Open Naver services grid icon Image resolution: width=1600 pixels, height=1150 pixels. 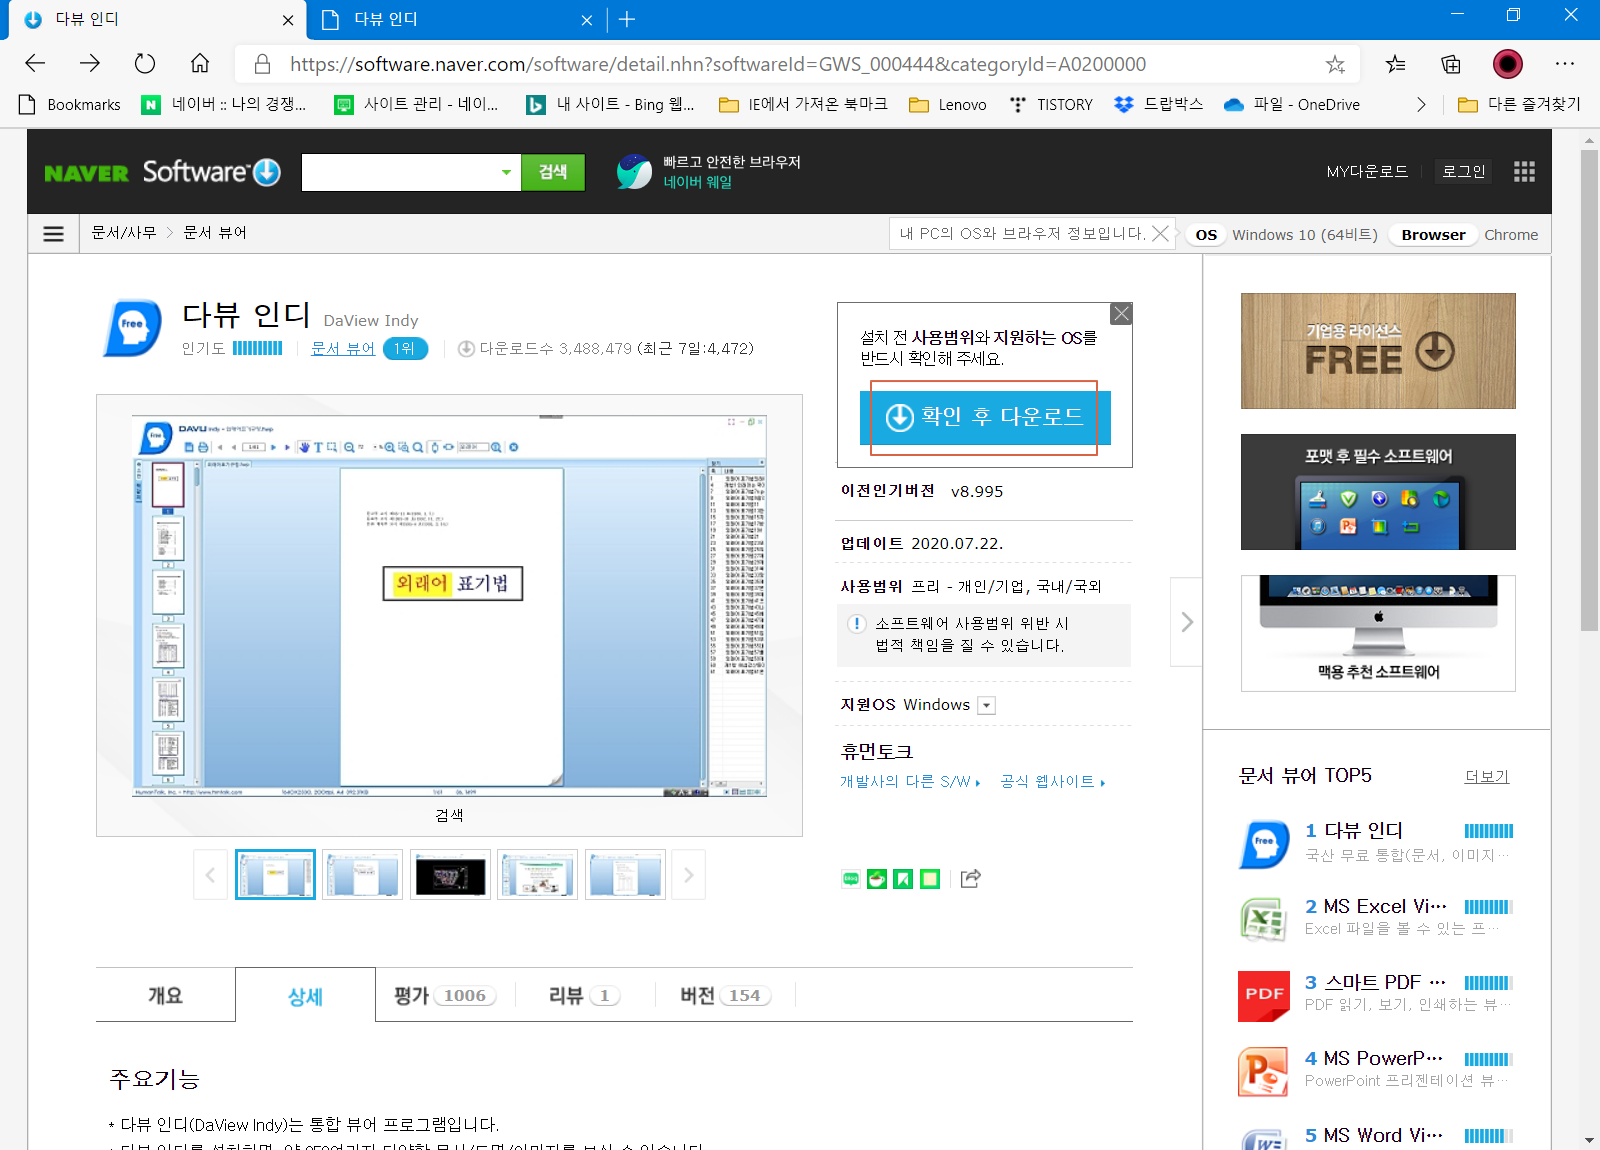[x=1524, y=172]
